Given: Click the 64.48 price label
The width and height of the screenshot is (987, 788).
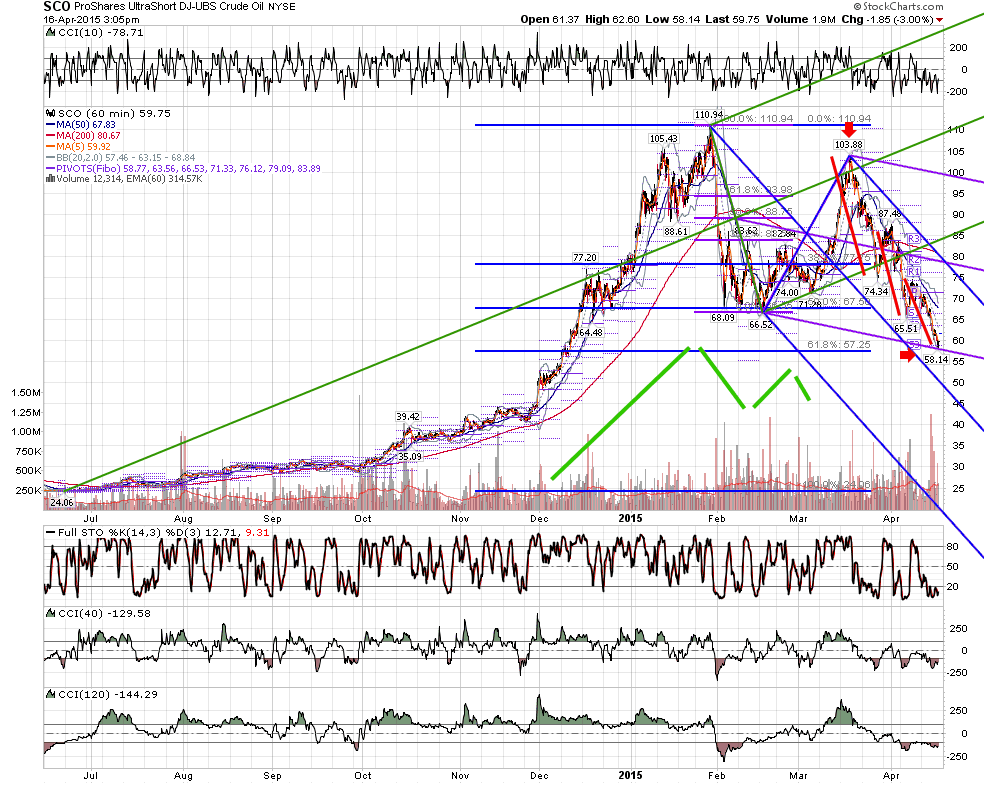Looking at the screenshot, I should pyautogui.click(x=591, y=332).
